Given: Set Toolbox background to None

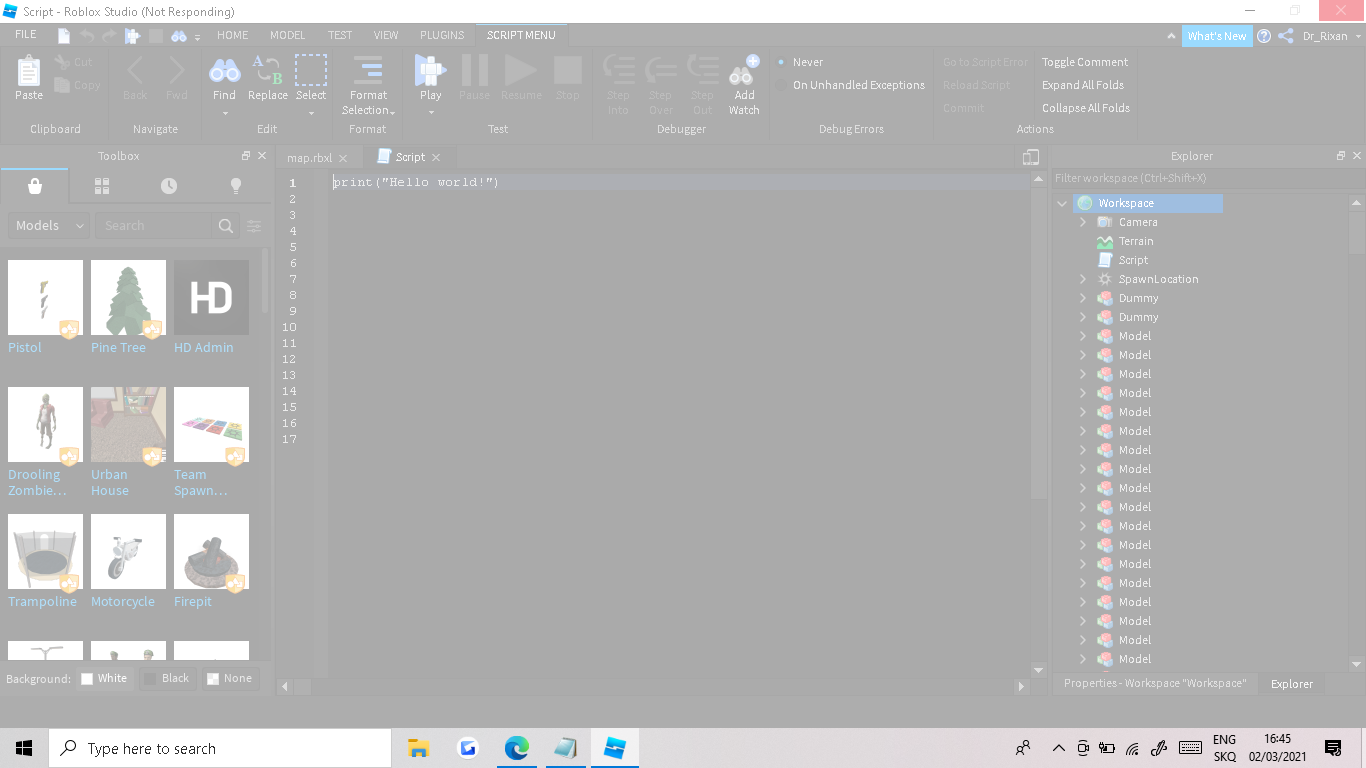Looking at the screenshot, I should tap(229, 678).
